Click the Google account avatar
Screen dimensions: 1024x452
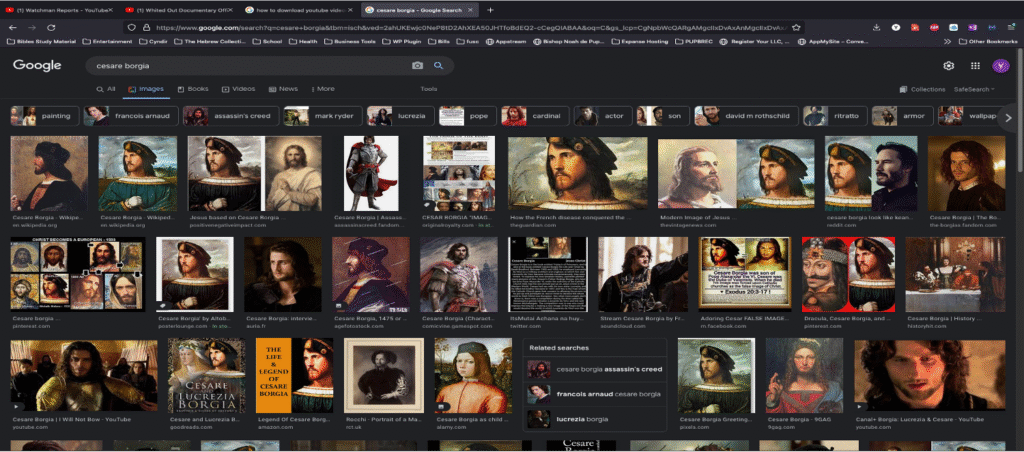click(x=1000, y=66)
